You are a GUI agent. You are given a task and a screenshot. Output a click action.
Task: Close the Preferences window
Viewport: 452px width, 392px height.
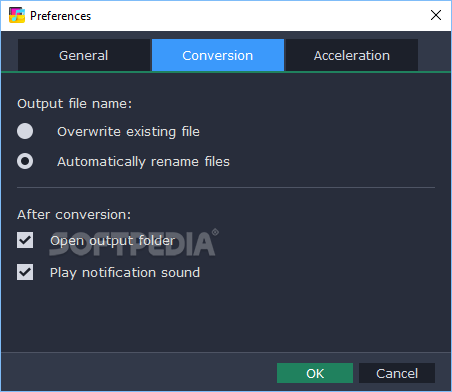click(x=436, y=15)
